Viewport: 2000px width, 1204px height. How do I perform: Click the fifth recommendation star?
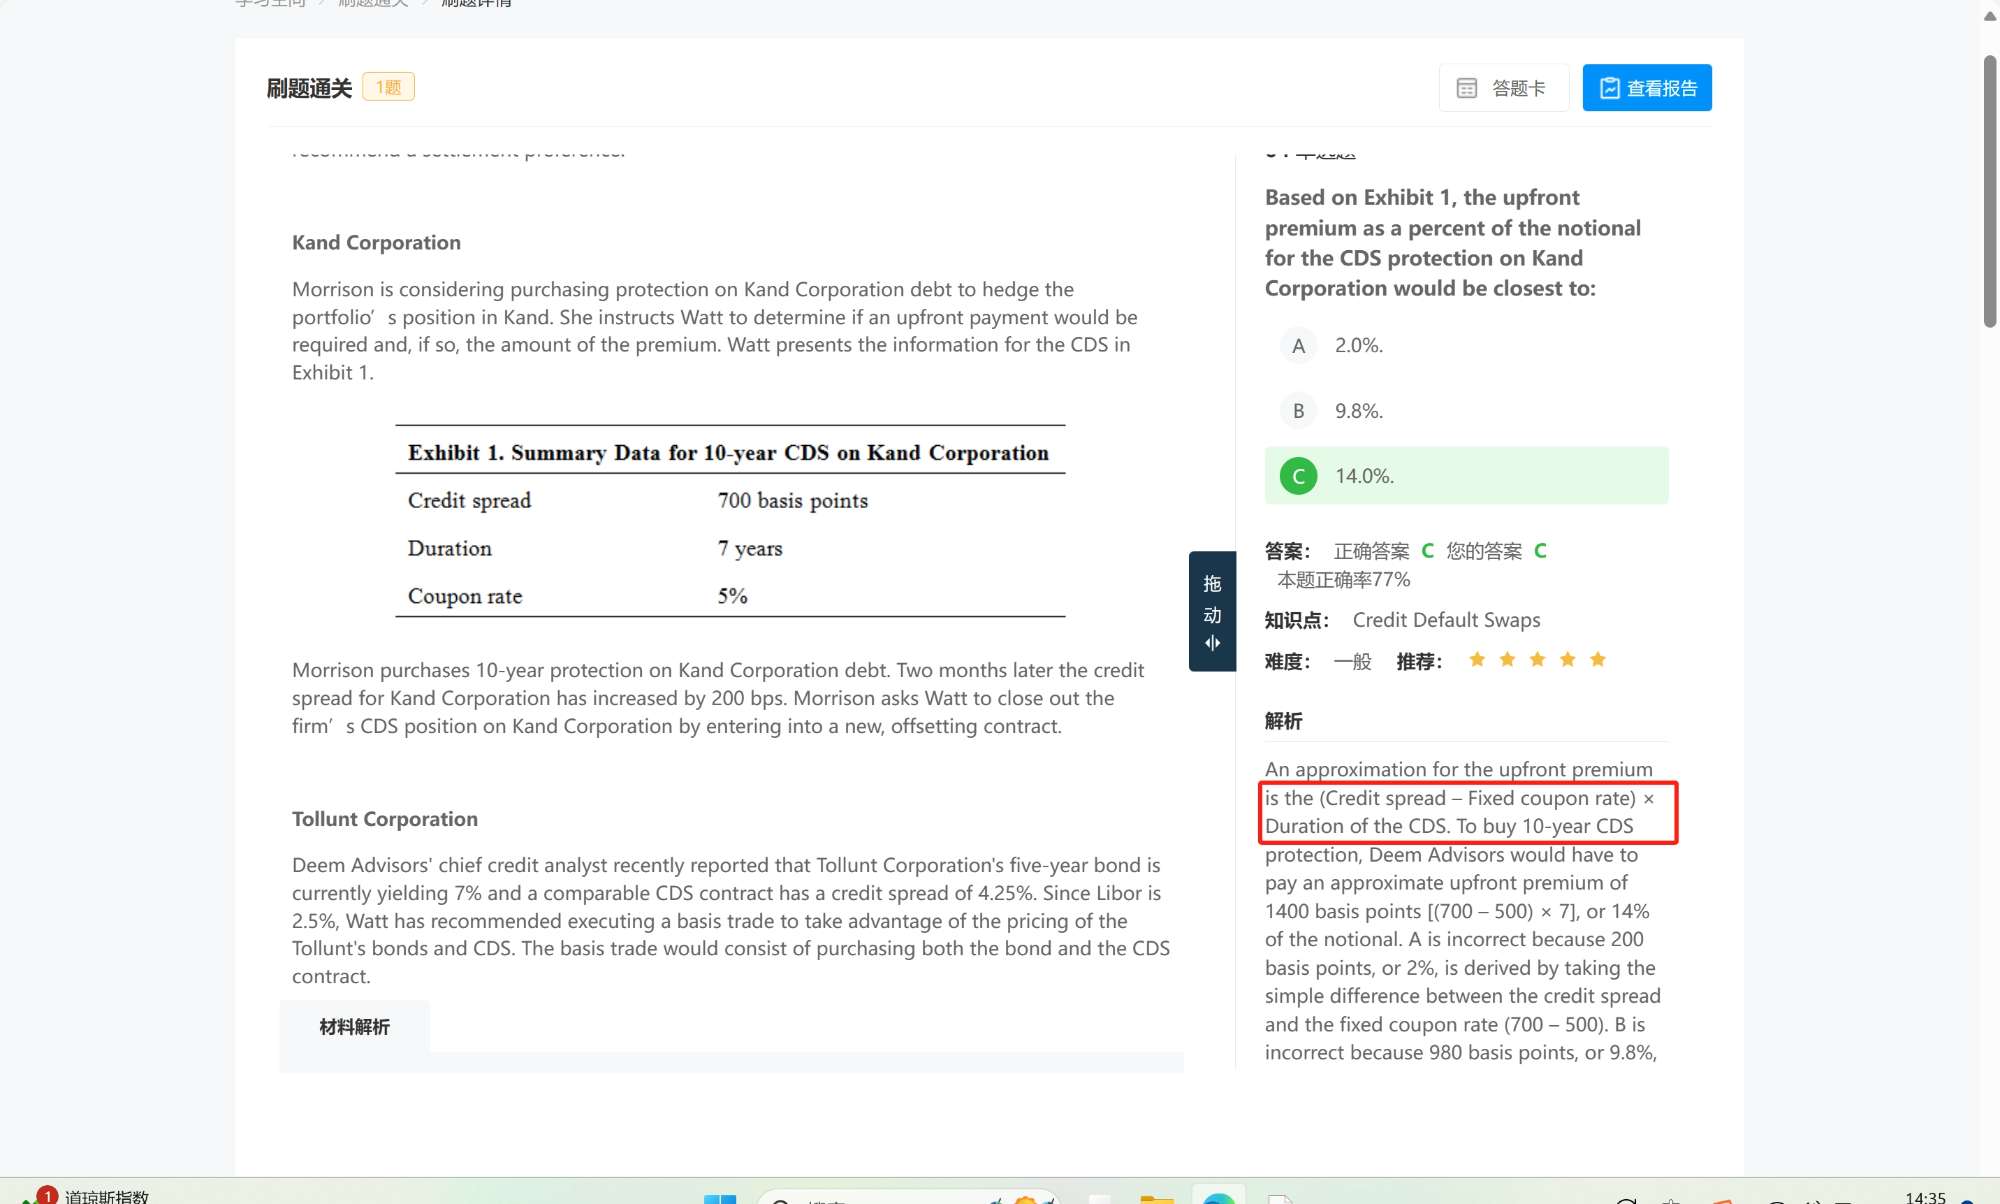1597,659
